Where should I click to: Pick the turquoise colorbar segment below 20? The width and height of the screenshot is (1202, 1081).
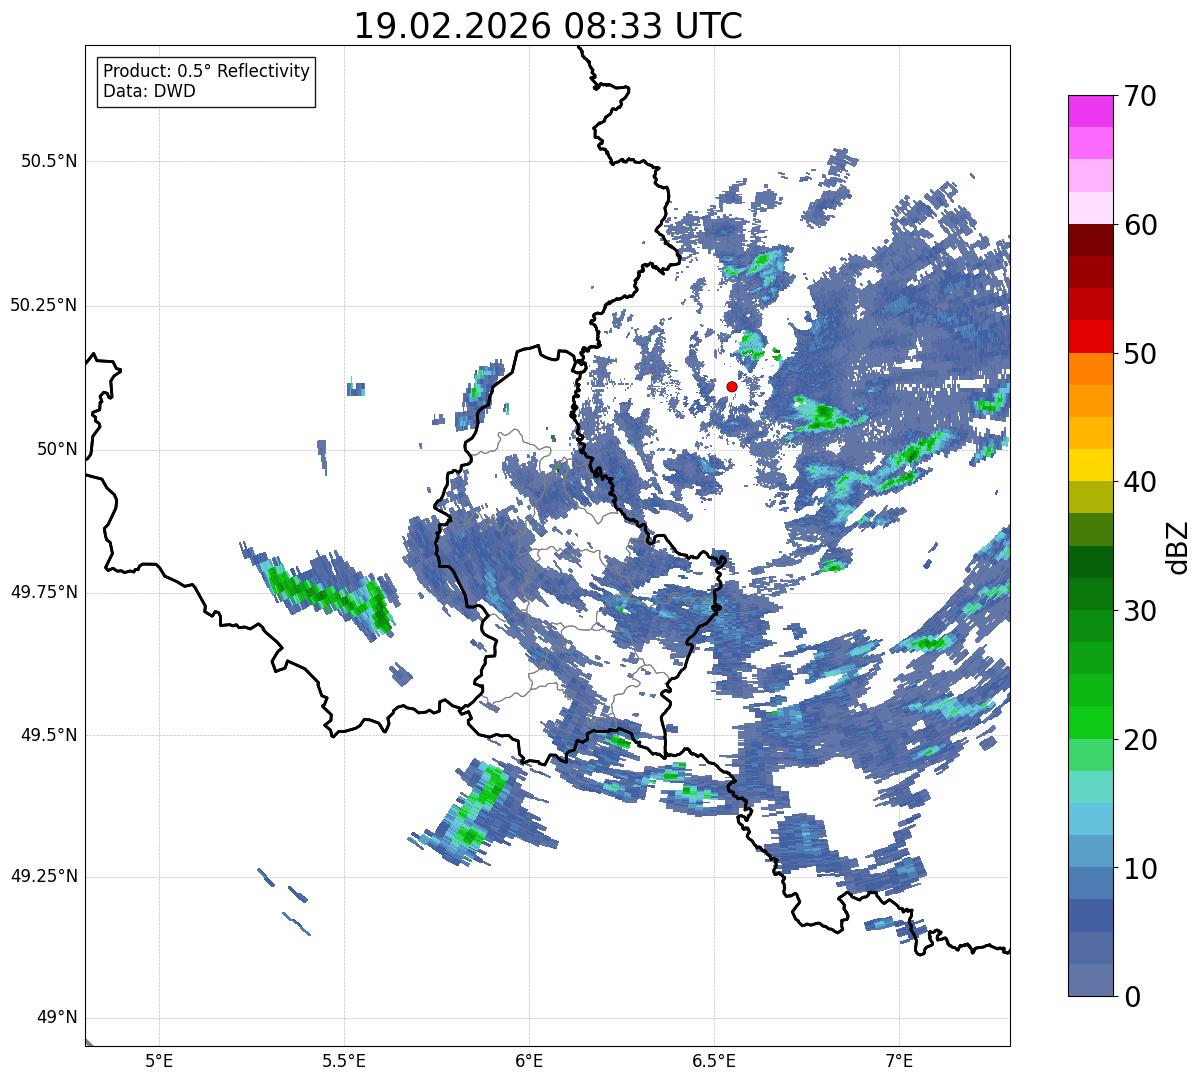[1091, 787]
